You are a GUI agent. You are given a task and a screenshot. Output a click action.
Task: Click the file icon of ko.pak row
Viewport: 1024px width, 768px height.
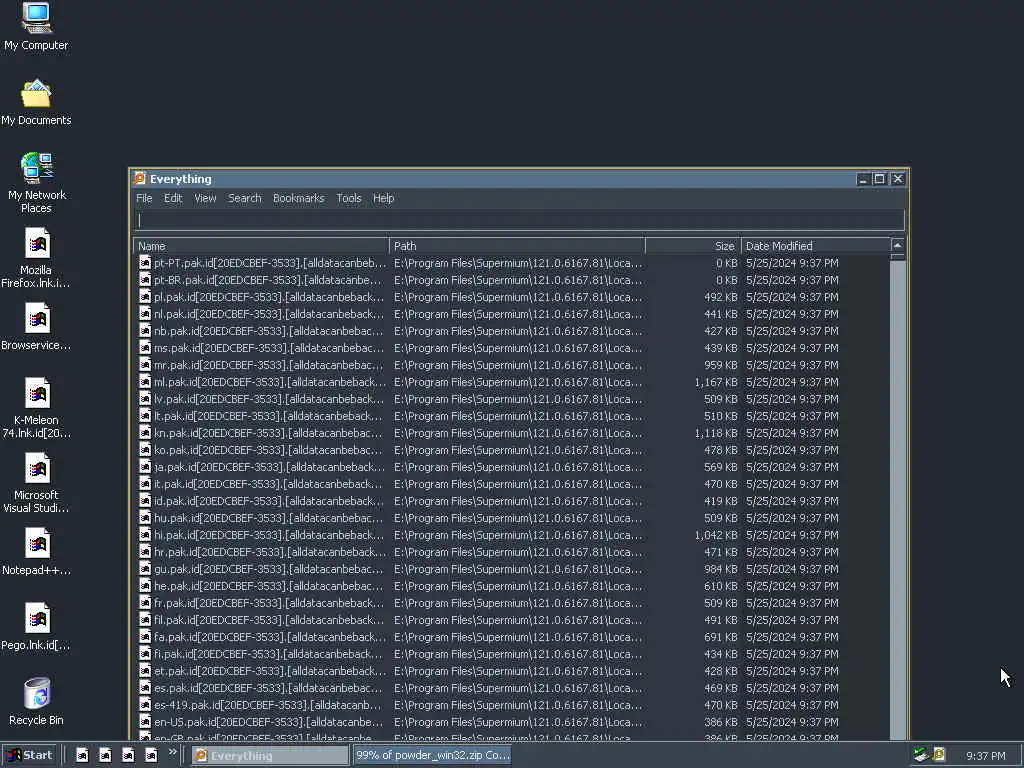click(145, 449)
